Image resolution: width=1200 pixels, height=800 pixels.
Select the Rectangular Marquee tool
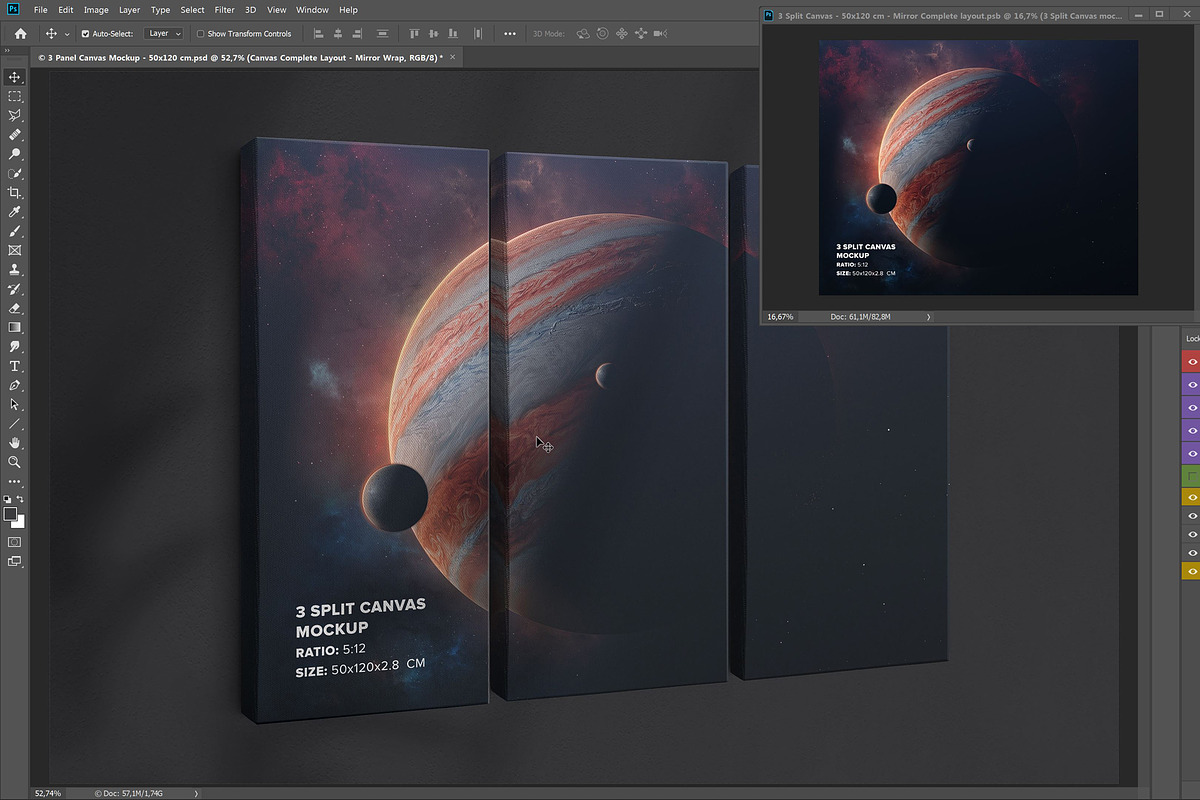click(x=14, y=97)
